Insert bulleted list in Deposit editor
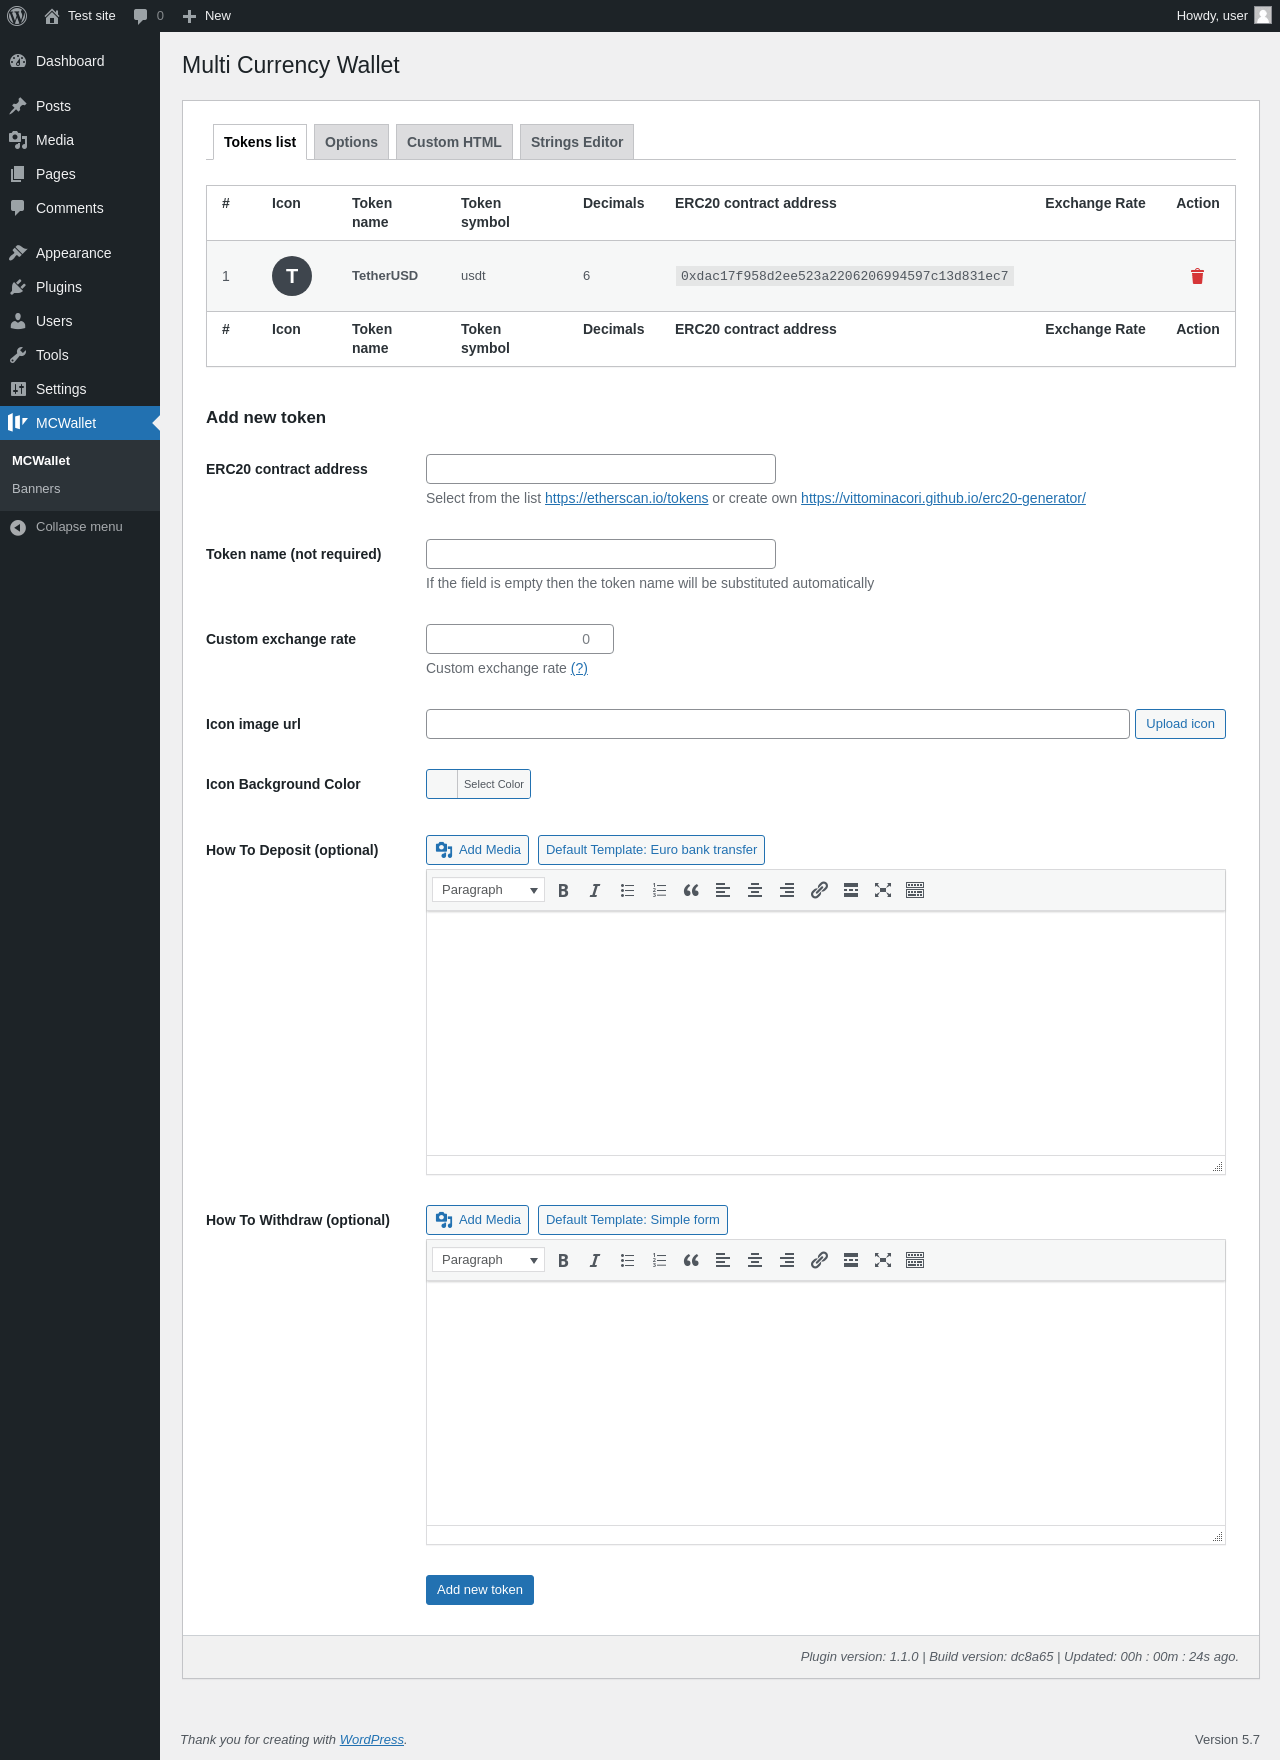1280x1760 pixels. pos(627,890)
